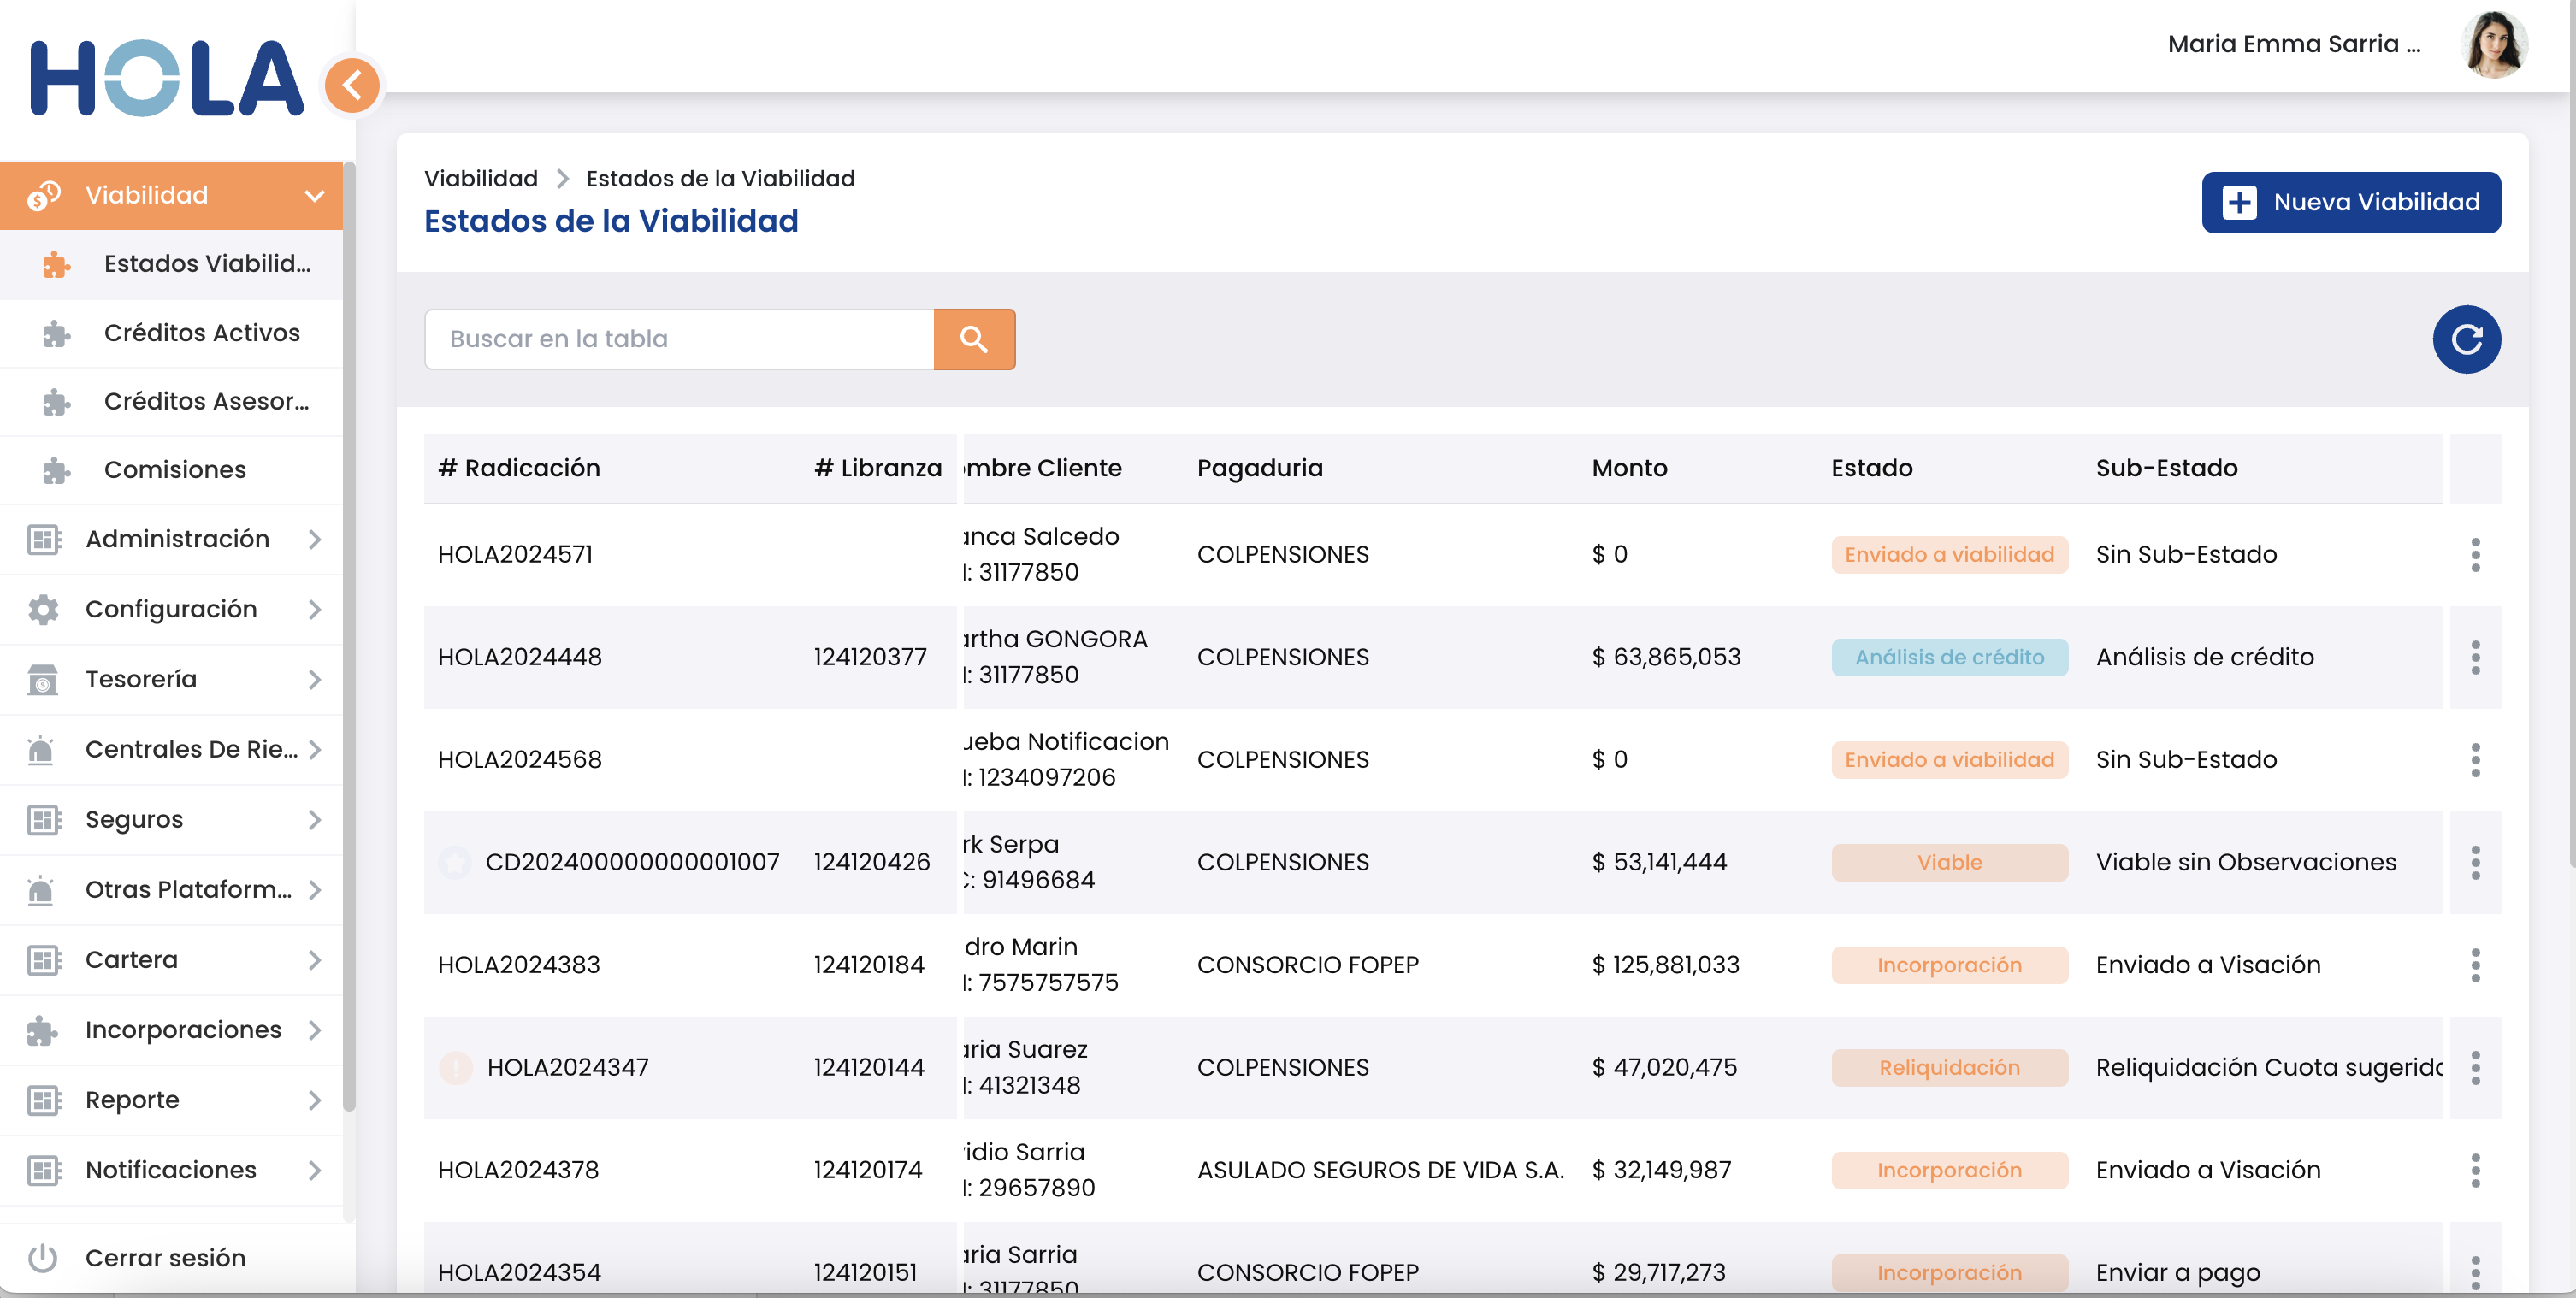The image size is (2576, 1298).
Task: Click warning marker beside HOLA2024347
Action: [456, 1067]
